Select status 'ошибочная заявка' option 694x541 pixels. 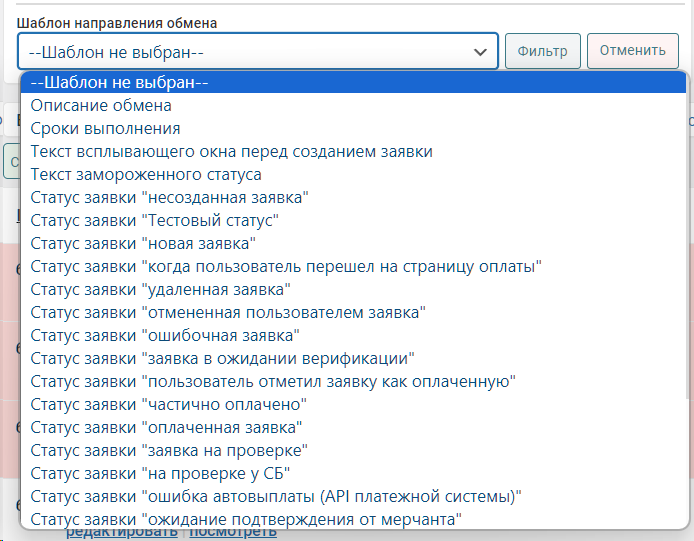coord(165,335)
